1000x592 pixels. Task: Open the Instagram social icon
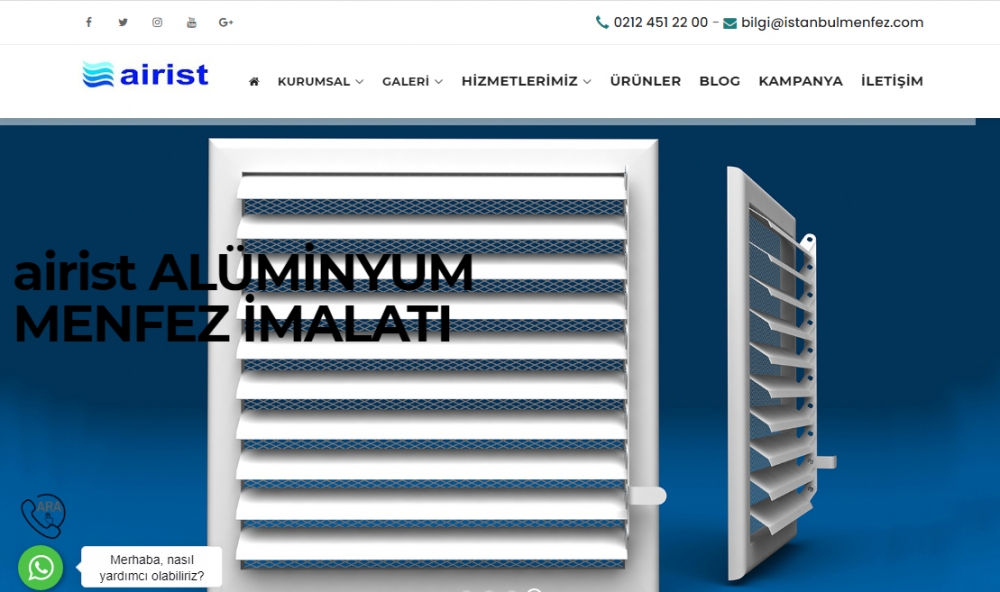click(157, 22)
